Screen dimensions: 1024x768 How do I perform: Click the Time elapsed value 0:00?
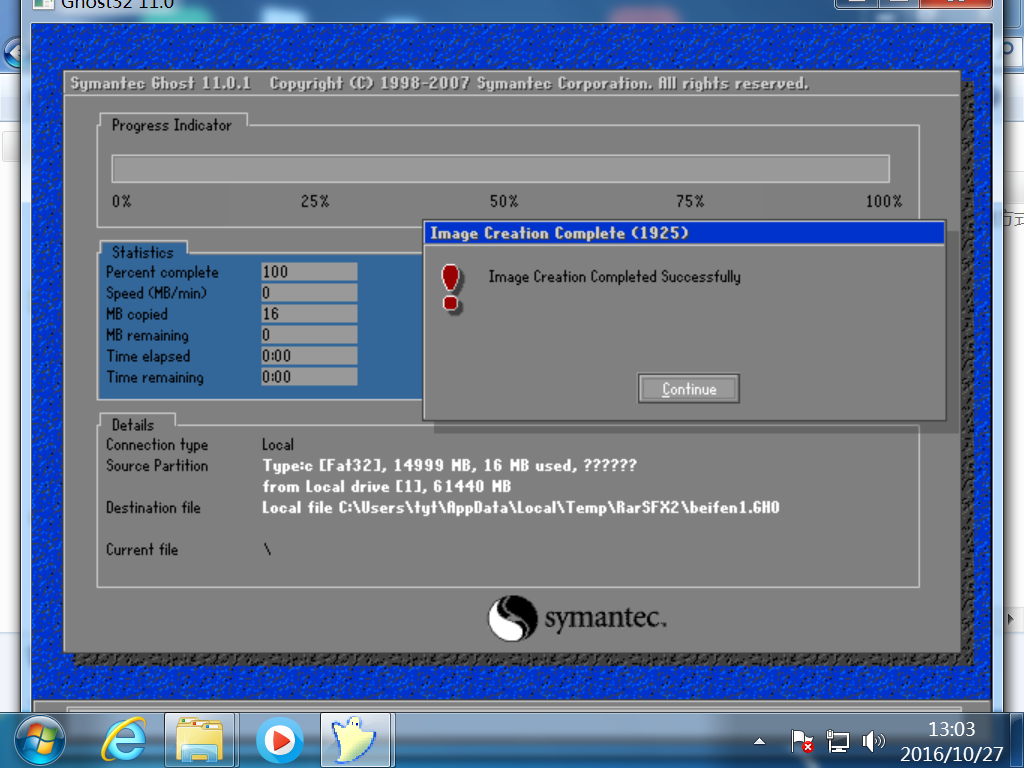point(309,355)
